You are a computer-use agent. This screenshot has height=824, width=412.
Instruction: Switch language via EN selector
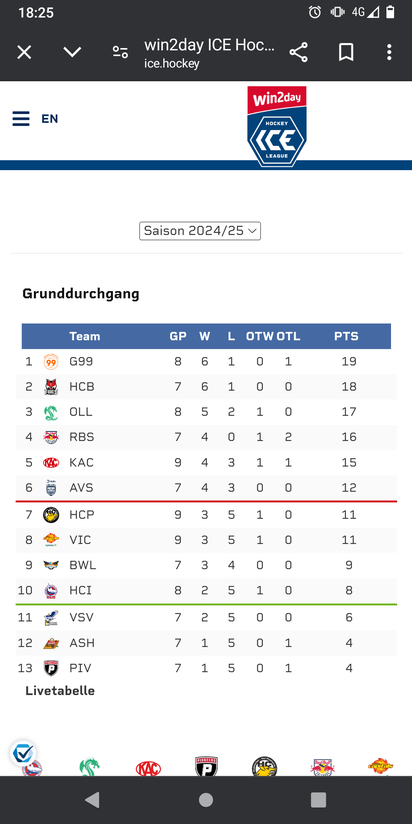tap(50, 119)
